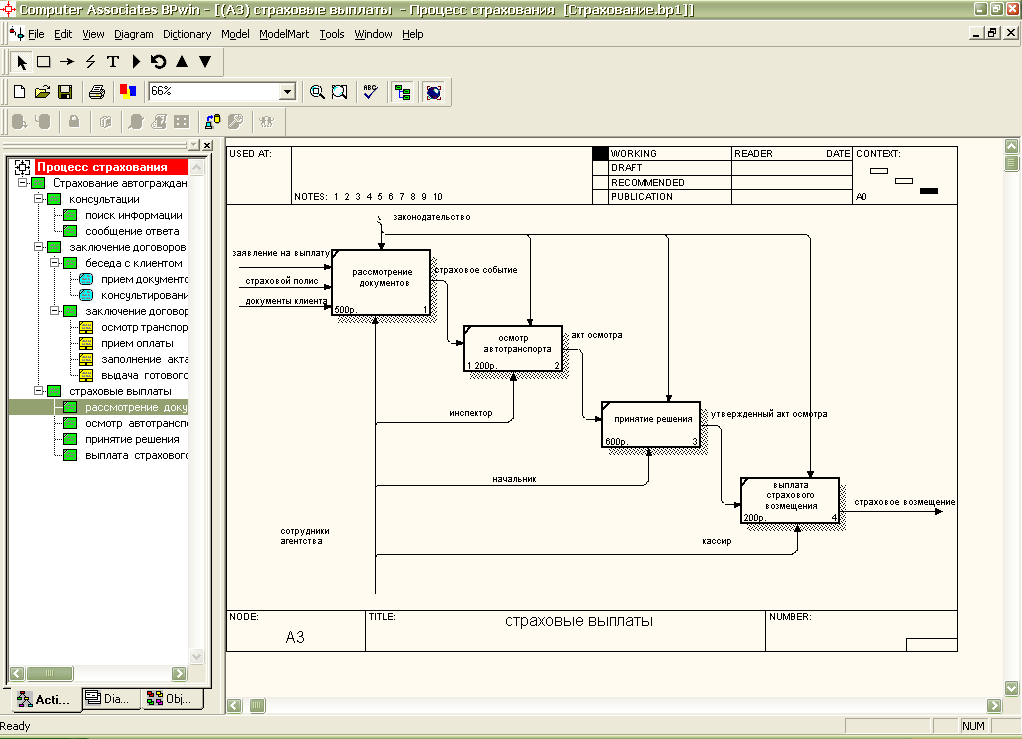
Task: Click the выплата страхового возмещения activity box
Action: pyautogui.click(x=790, y=500)
